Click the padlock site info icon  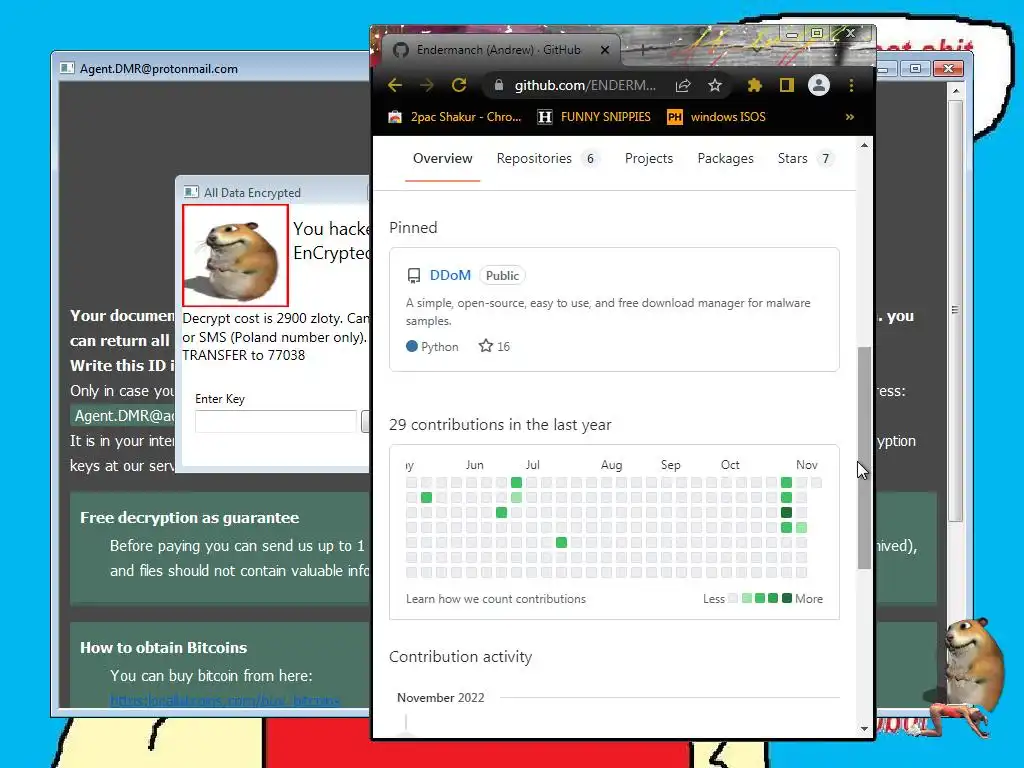[499, 86]
